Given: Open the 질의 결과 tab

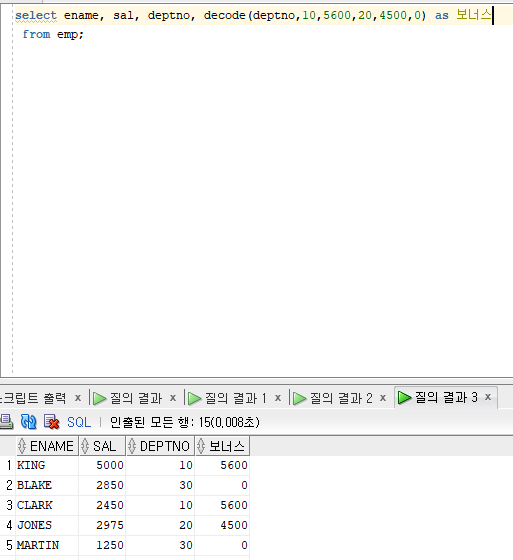Looking at the screenshot, I should pos(128,398).
